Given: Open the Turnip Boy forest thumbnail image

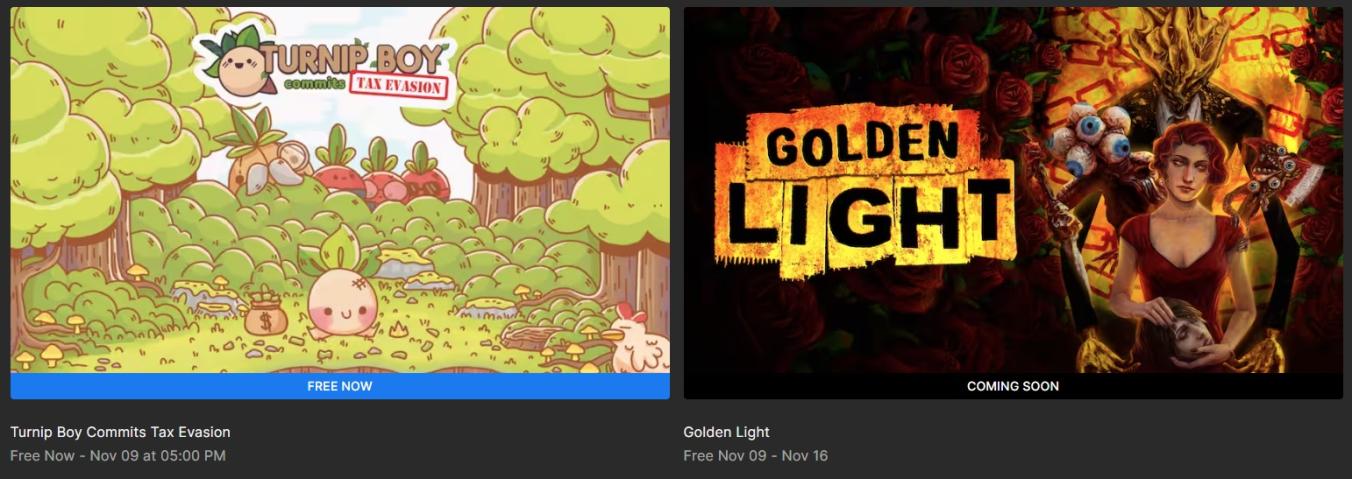Looking at the screenshot, I should click(340, 190).
